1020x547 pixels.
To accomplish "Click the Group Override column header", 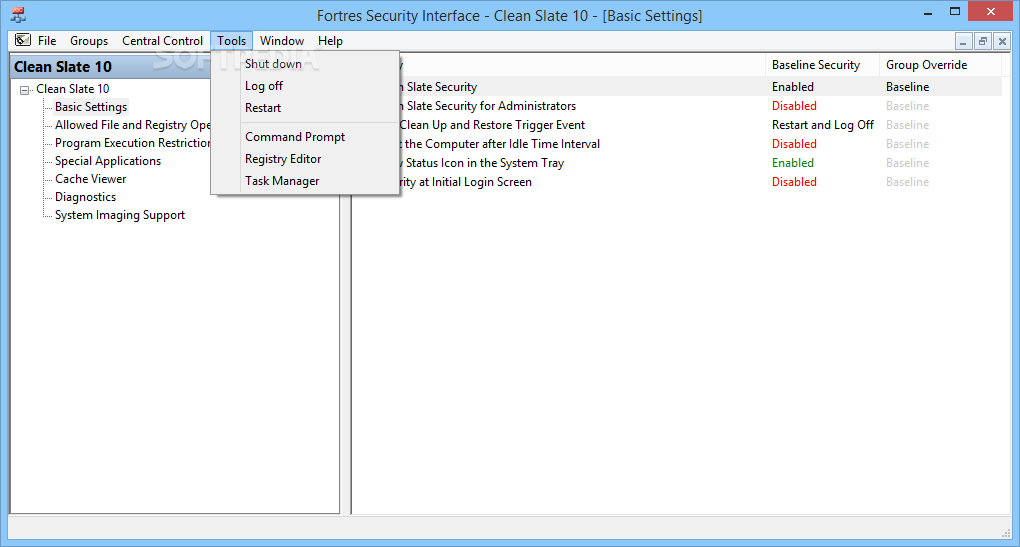I will click(940, 65).
